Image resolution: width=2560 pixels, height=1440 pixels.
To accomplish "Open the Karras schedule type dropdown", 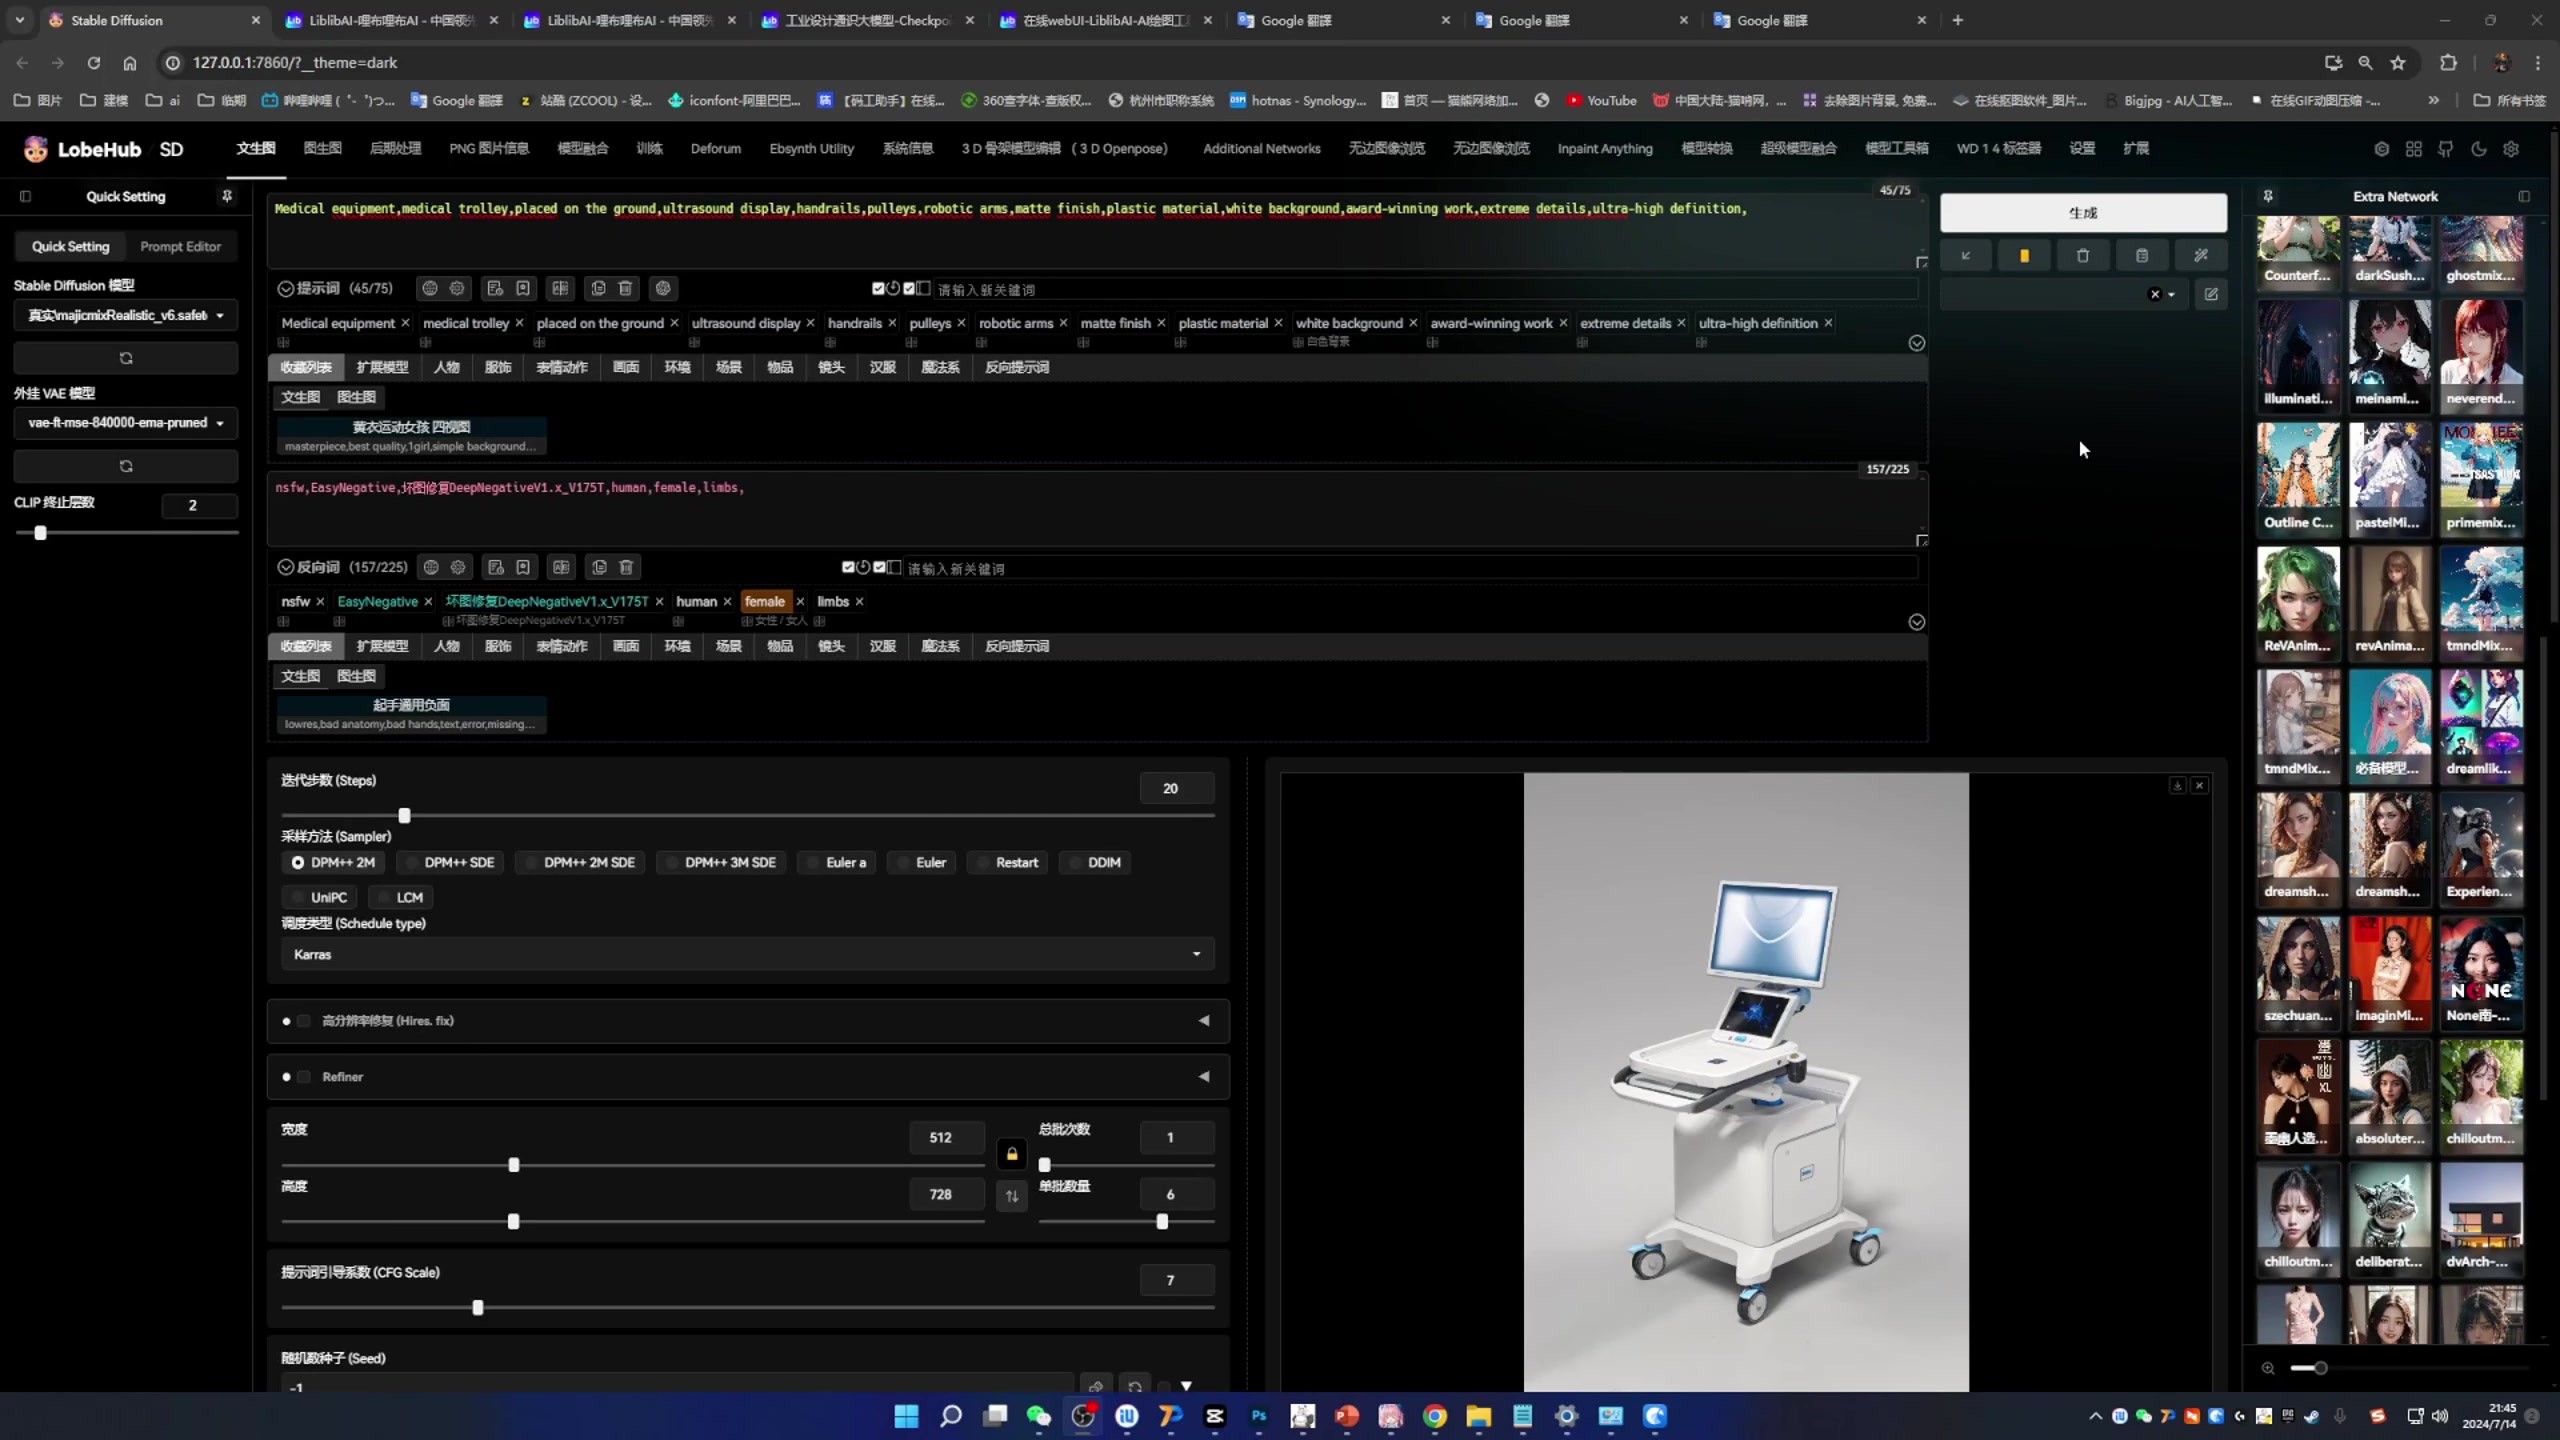I will pos(747,954).
